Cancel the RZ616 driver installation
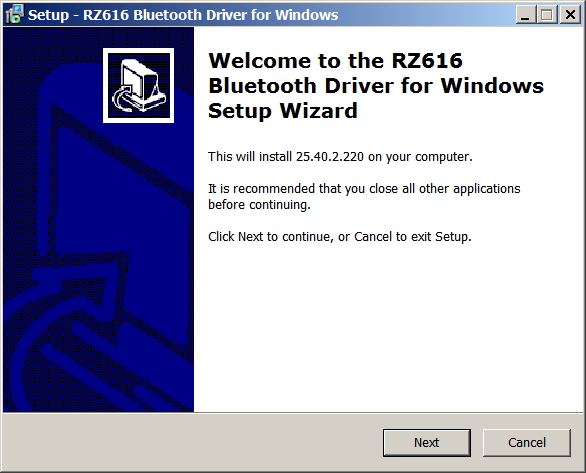Viewport: 586px width, 473px height. (x=527, y=442)
